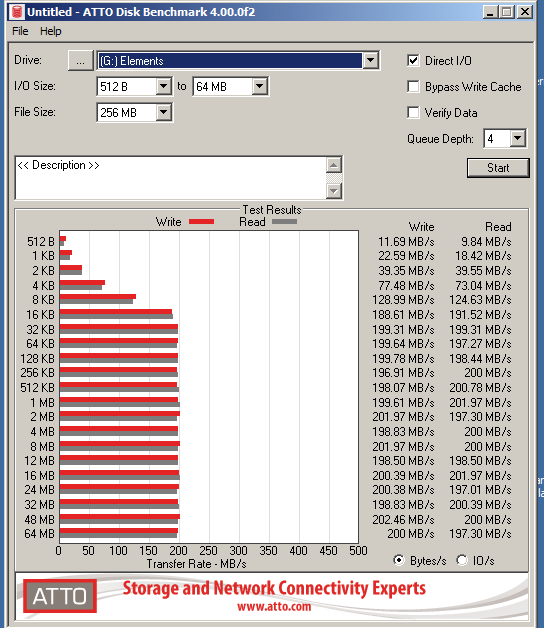Click the Read column header
The image size is (544, 628).
coord(498,227)
